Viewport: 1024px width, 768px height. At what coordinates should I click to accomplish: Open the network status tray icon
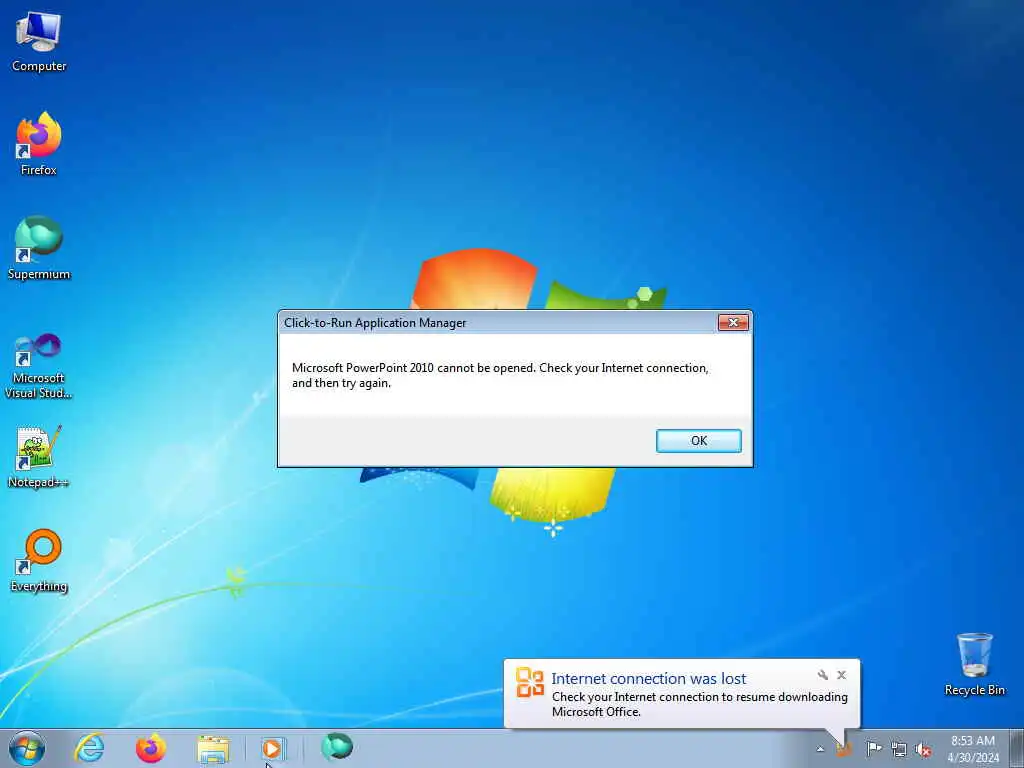[899, 749]
